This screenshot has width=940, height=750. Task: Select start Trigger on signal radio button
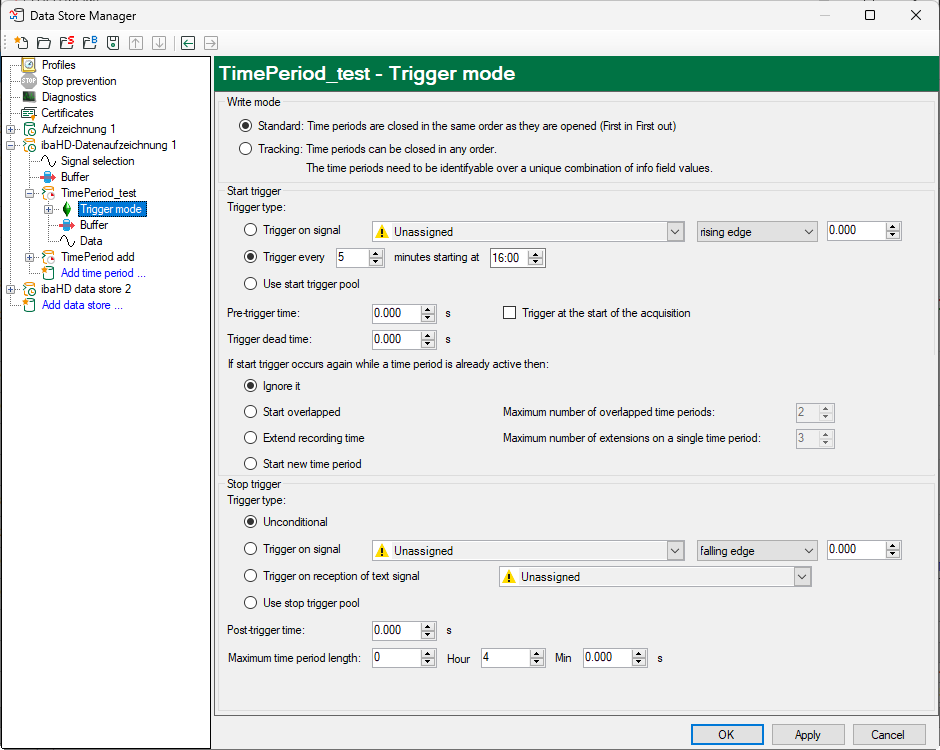[250, 230]
